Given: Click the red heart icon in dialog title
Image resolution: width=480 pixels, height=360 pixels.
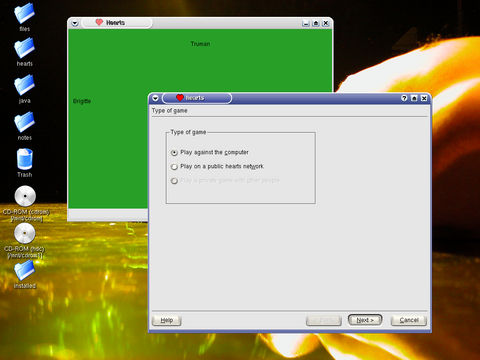Looking at the screenshot, I should pyautogui.click(x=180, y=98).
